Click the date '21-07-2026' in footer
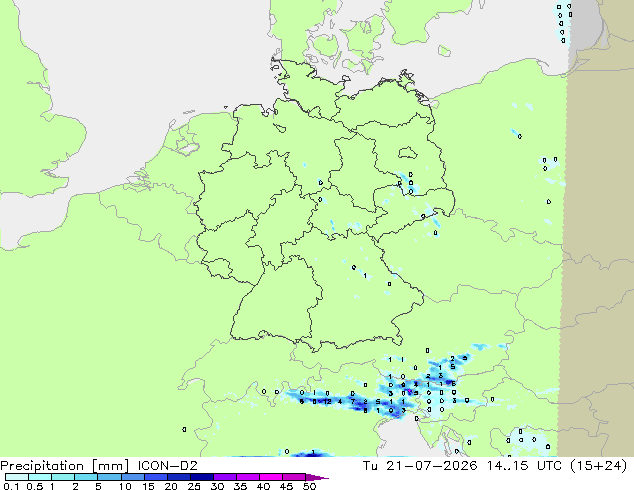634x490 pixels. click(x=431, y=466)
